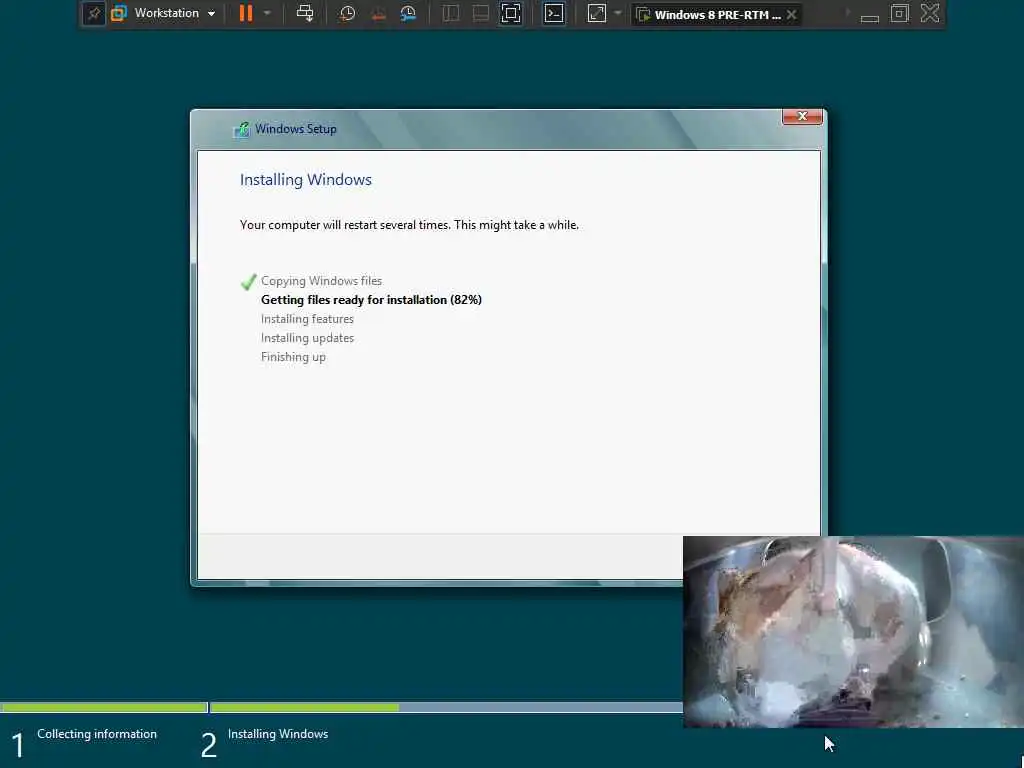Click 'Copying Windows files' step
This screenshot has height=768, width=1024.
click(x=321, y=281)
